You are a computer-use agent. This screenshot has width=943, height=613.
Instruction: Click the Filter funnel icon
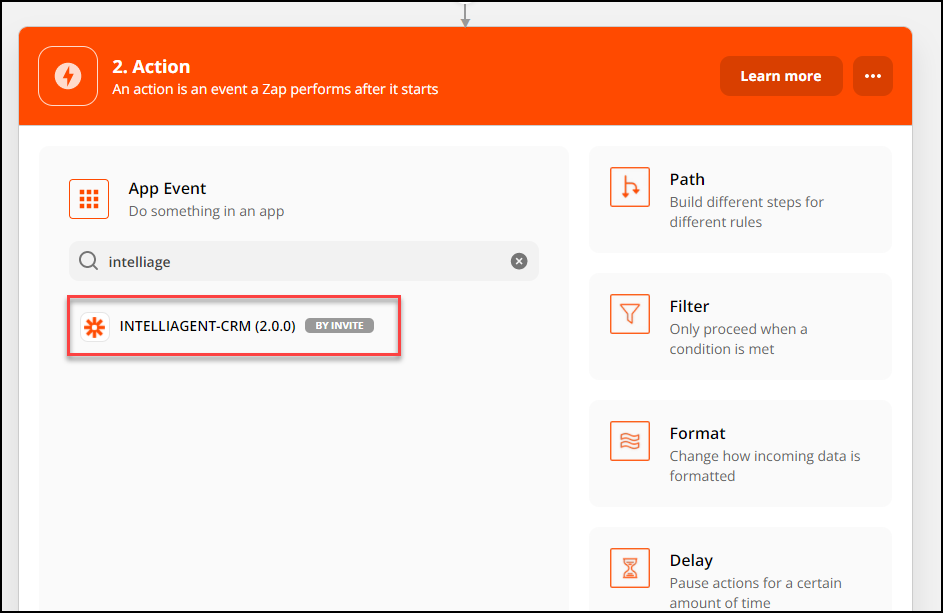pos(630,314)
